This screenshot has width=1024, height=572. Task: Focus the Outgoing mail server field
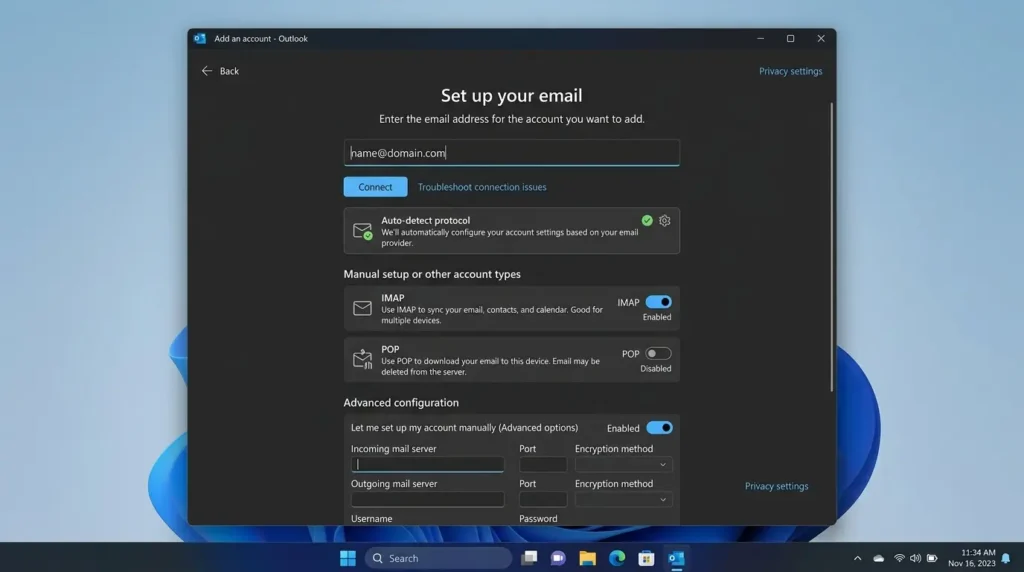click(x=427, y=500)
